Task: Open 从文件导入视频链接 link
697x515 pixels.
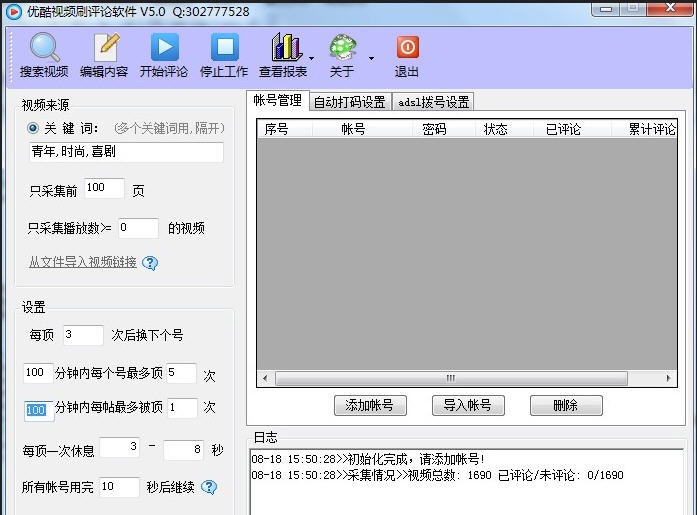Action: 83,262
